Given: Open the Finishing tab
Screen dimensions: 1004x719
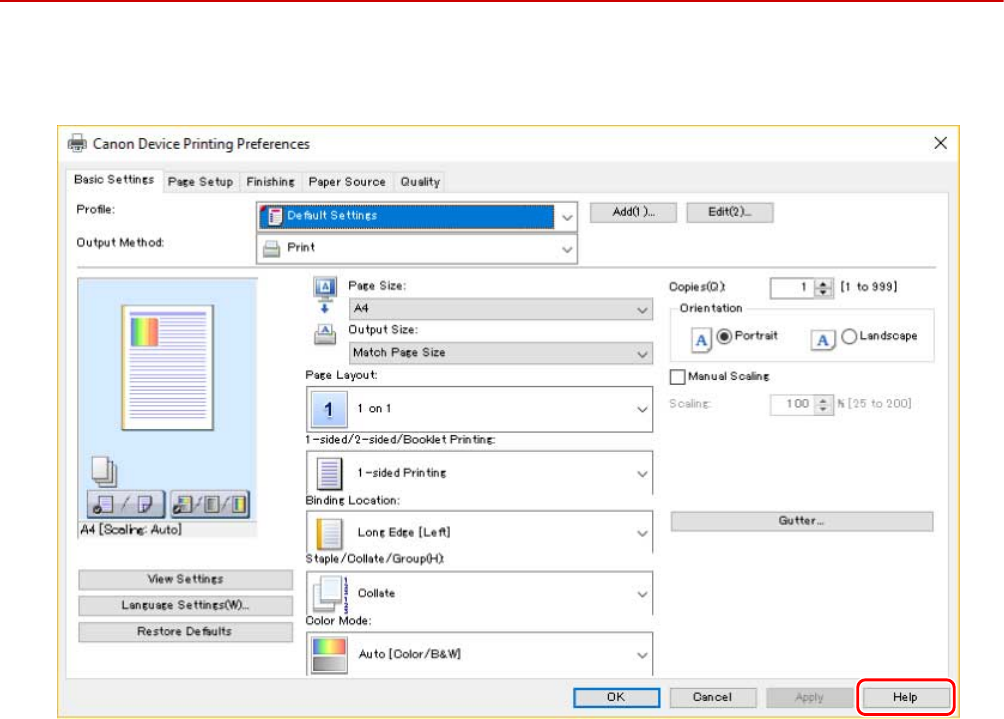Looking at the screenshot, I should coord(270,182).
